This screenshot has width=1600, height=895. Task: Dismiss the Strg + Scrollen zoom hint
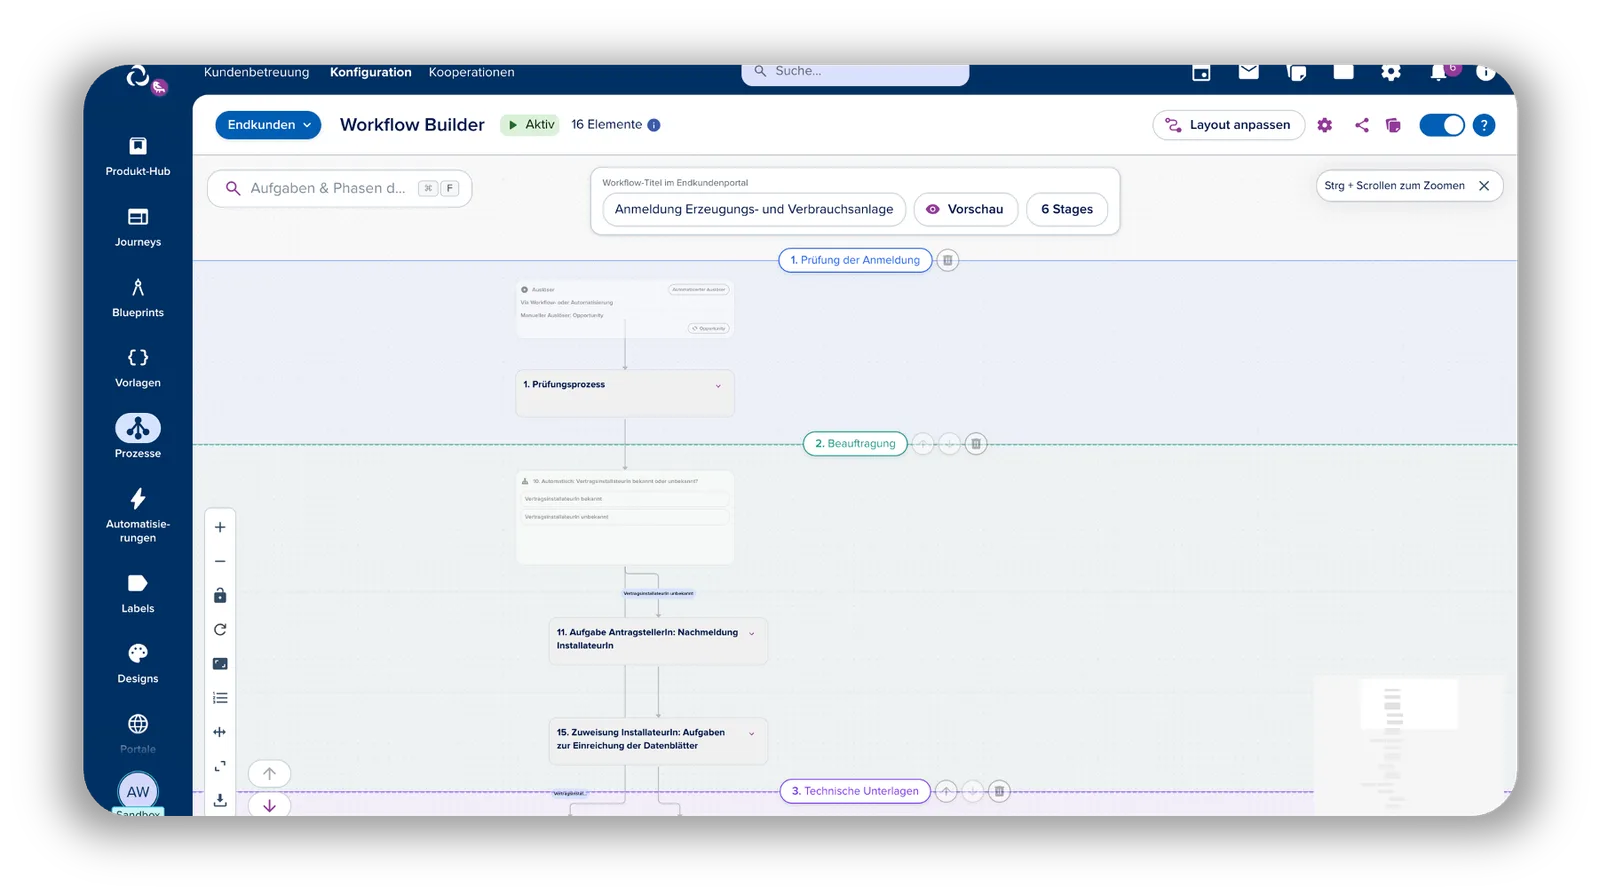click(1484, 186)
